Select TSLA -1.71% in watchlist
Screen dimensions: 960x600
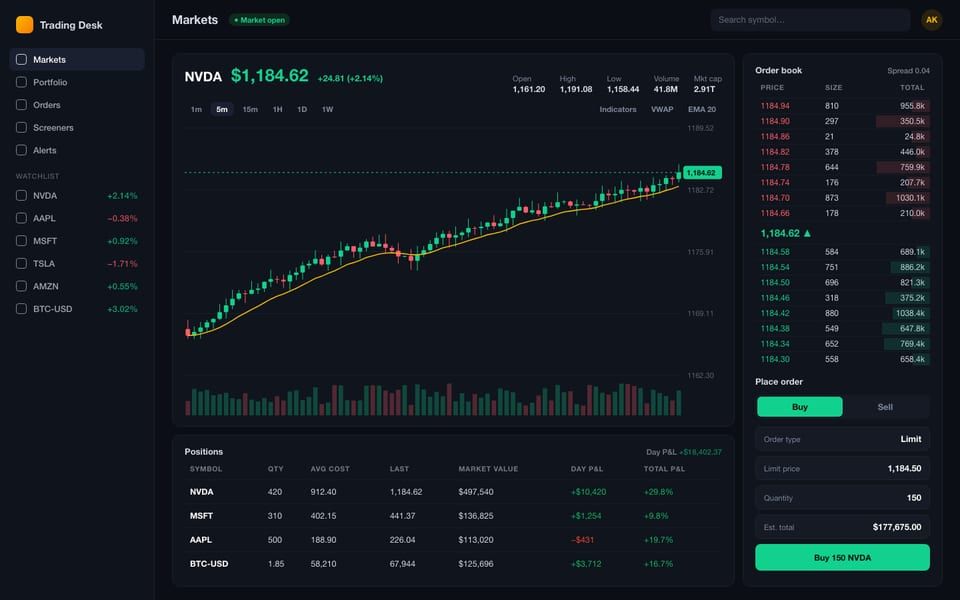tap(77, 263)
